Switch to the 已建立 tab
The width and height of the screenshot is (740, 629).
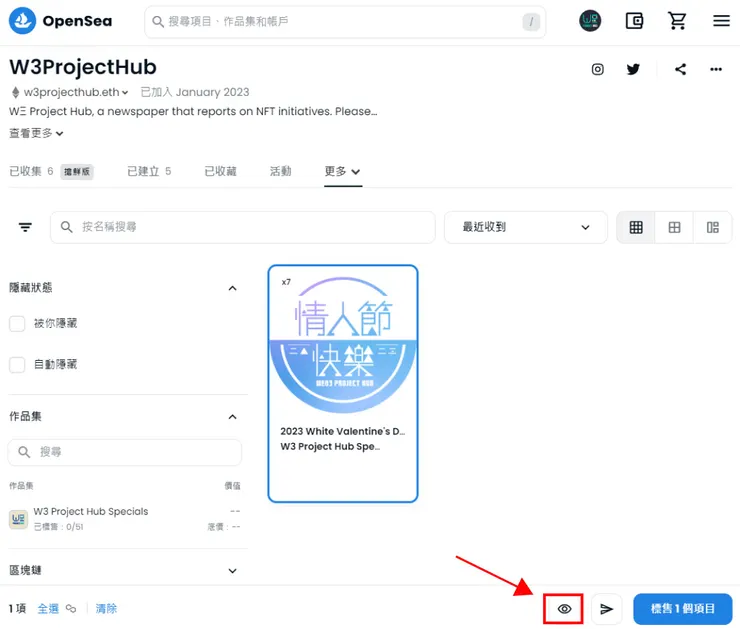coord(149,171)
